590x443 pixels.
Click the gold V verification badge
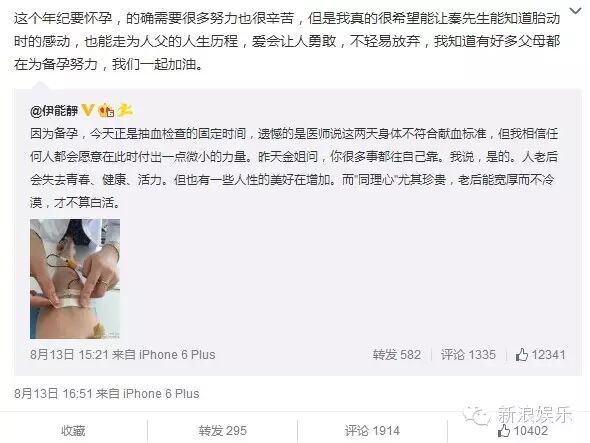88,110
